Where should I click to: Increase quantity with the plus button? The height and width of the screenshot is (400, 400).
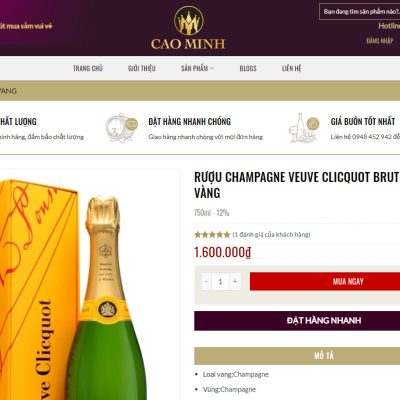[x=235, y=281]
